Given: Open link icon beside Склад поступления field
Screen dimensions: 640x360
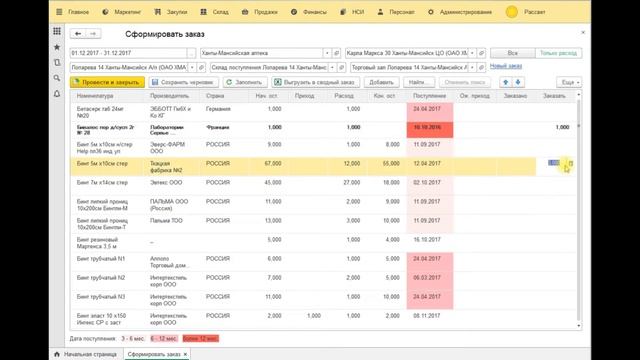Looking at the screenshot, I should 342,67.
